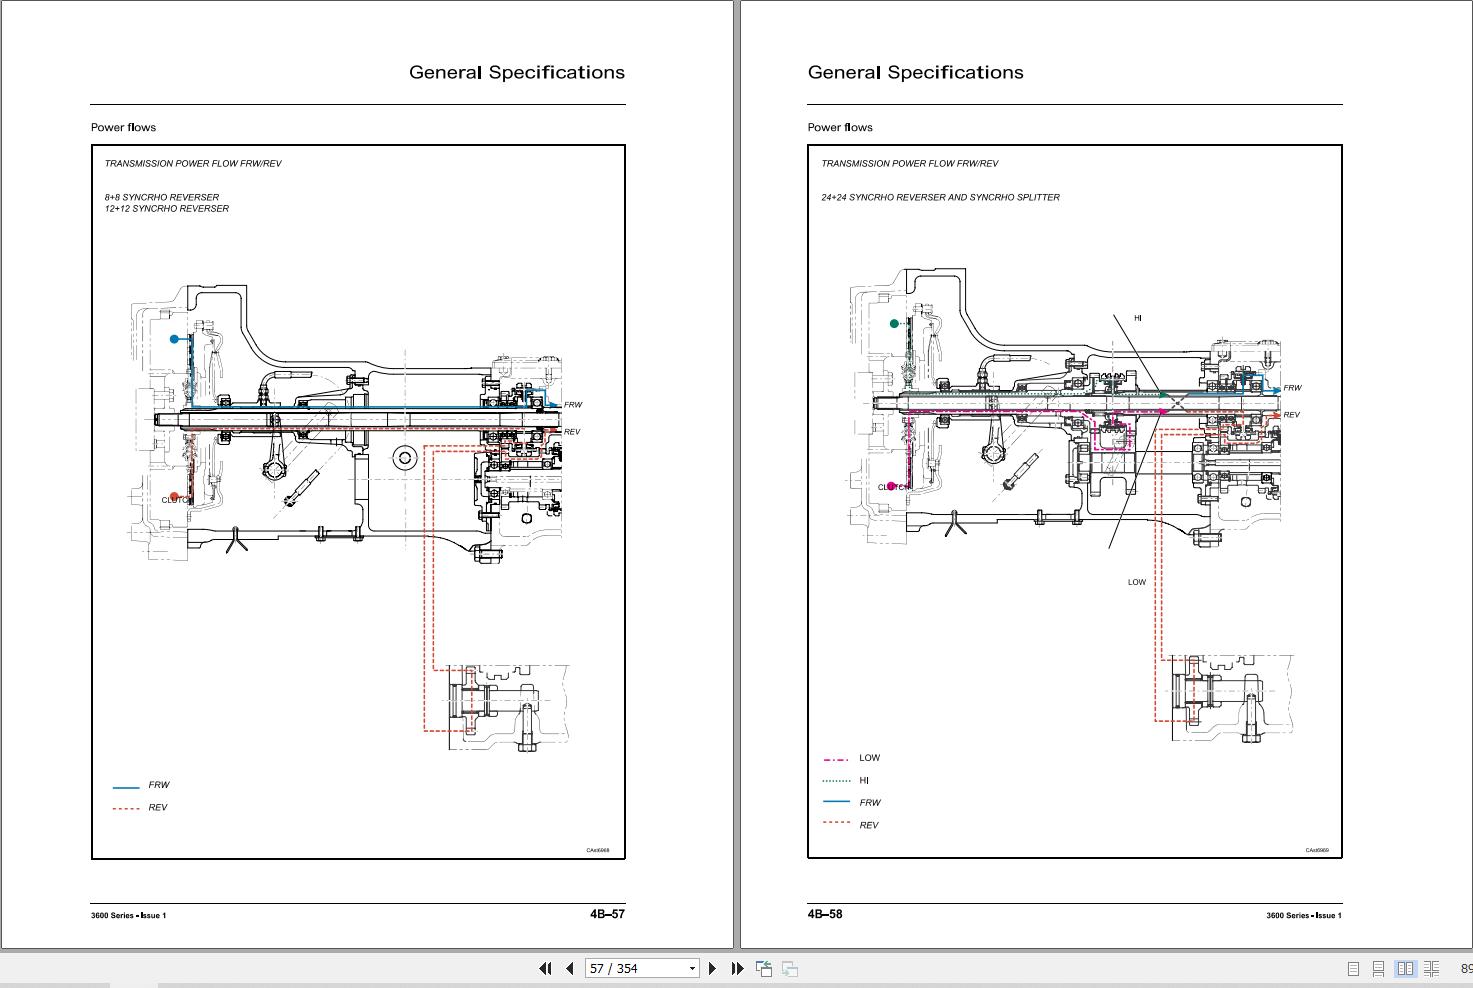This screenshot has height=988, width=1473.
Task: Click the HI legend entry on right page
Action: pos(846,780)
